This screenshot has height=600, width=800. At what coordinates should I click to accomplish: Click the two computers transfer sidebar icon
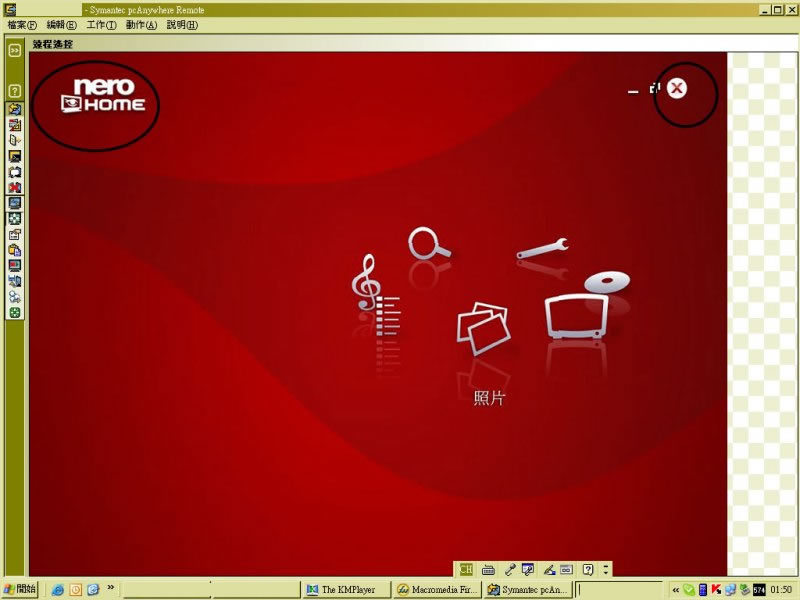pyautogui.click(x=15, y=281)
